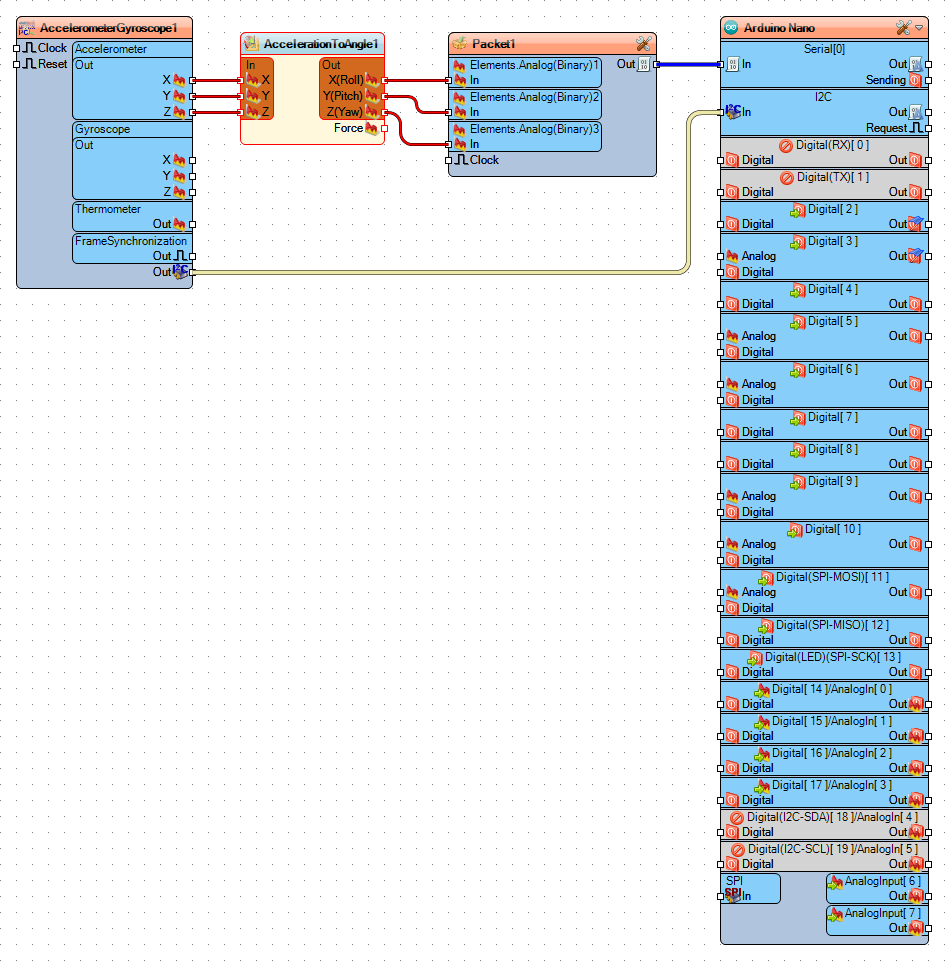Click the AccelerationToAngle1 header icon
The image size is (945, 961).
(x=250, y=44)
